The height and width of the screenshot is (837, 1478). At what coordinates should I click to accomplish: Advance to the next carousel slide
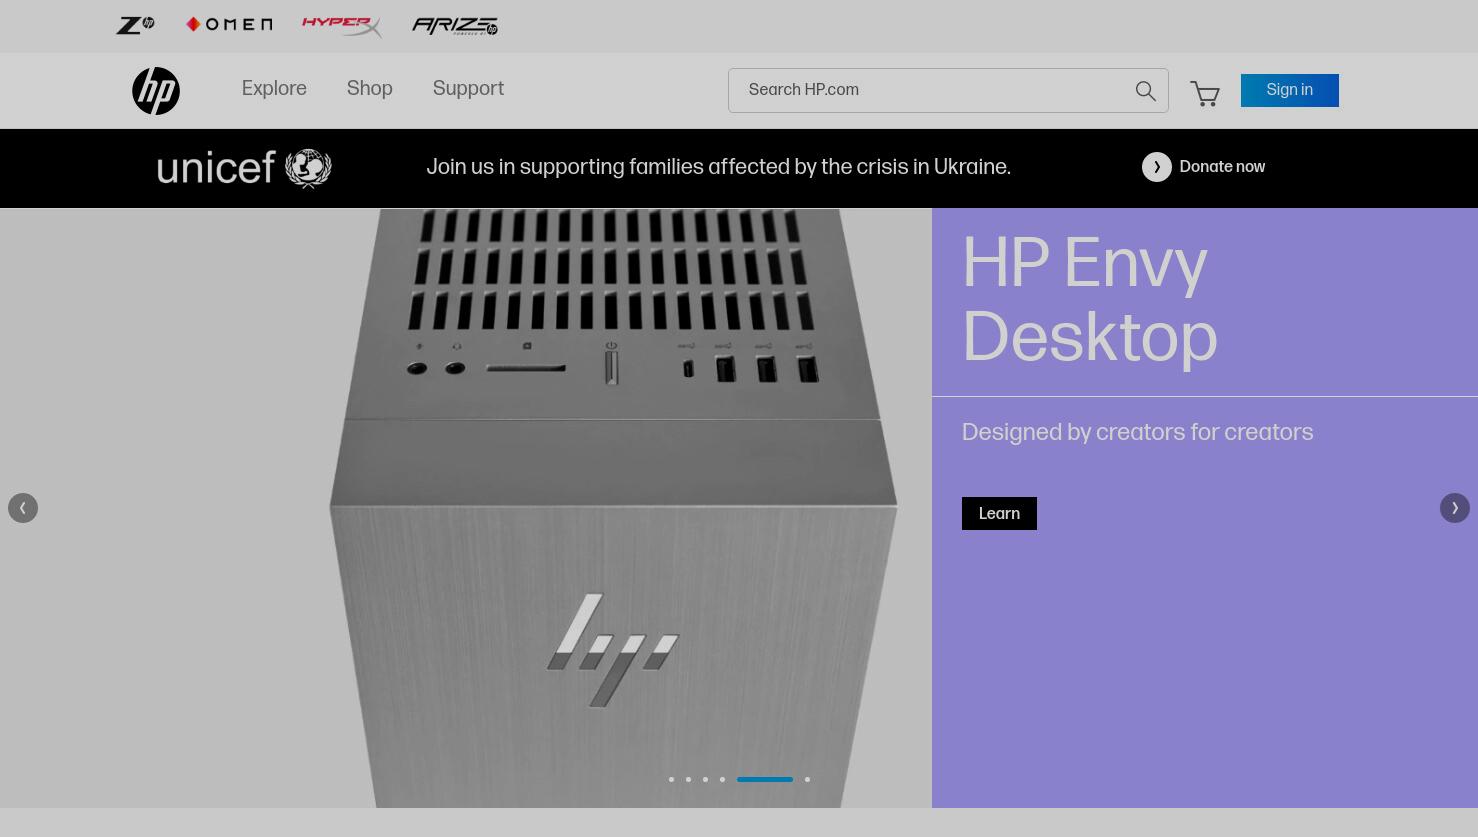coord(1455,508)
